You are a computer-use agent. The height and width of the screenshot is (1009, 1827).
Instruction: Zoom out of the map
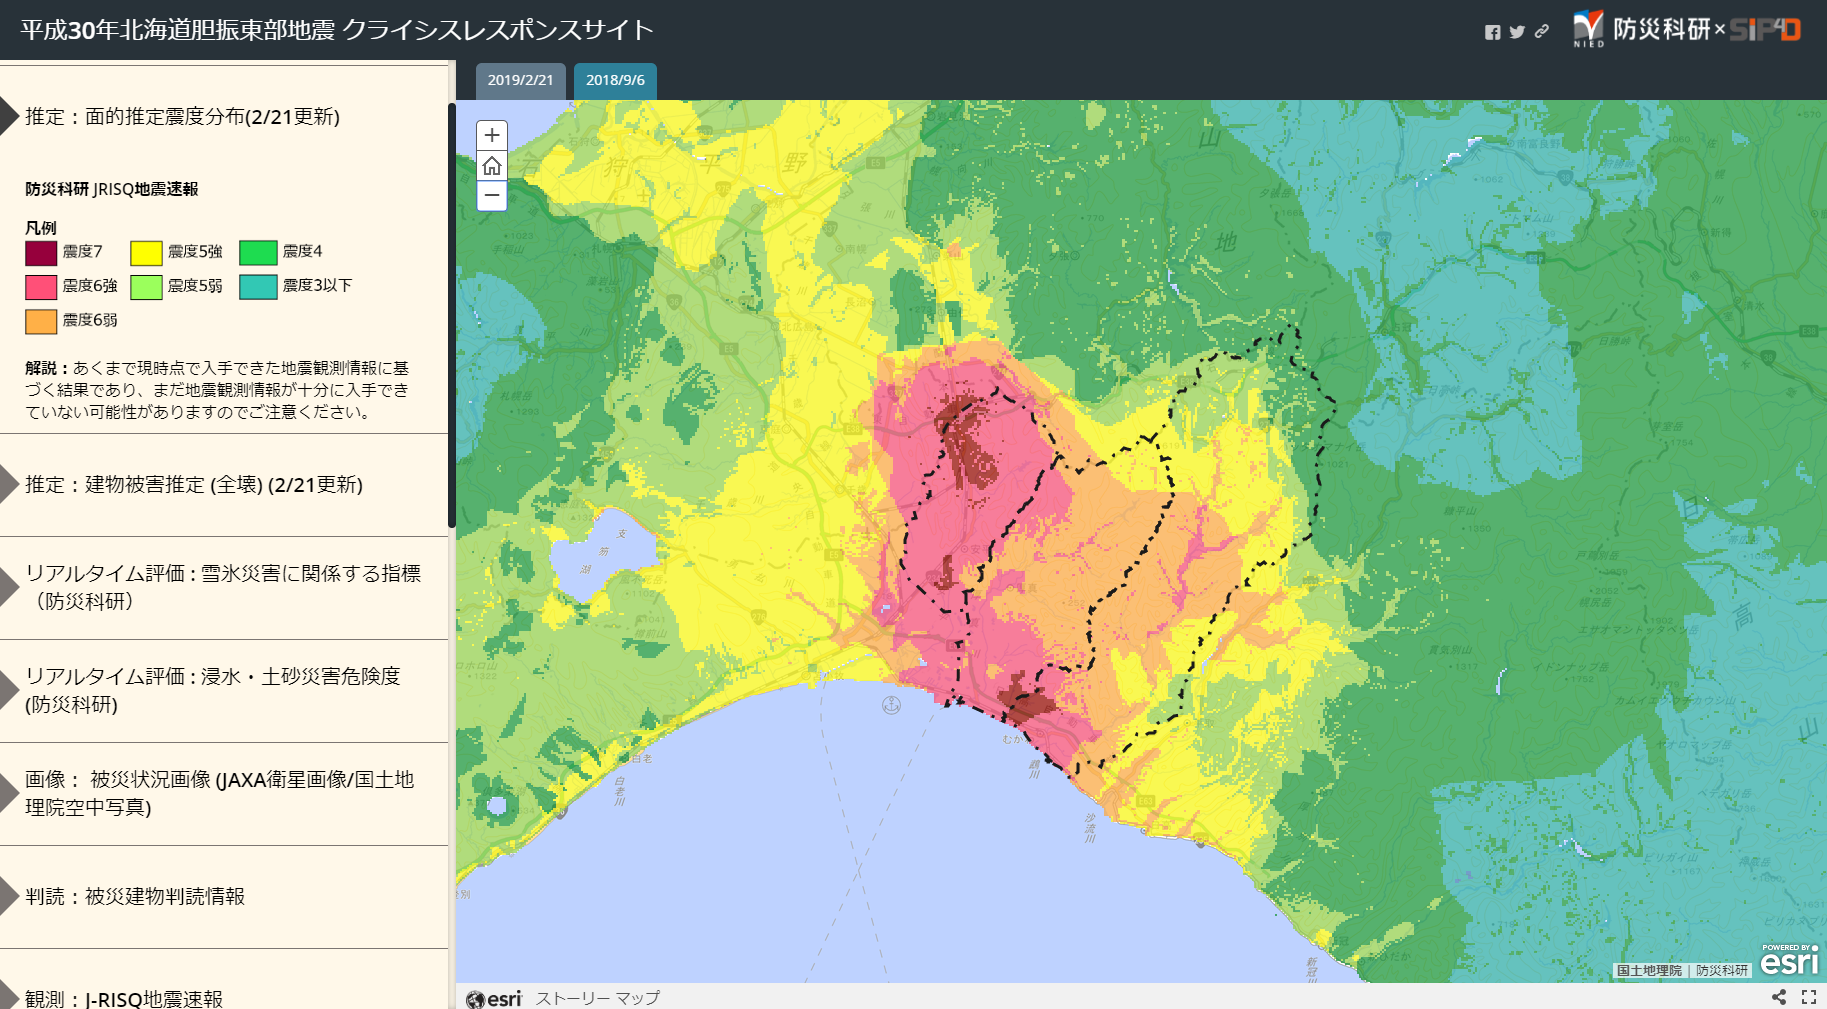[x=492, y=195]
